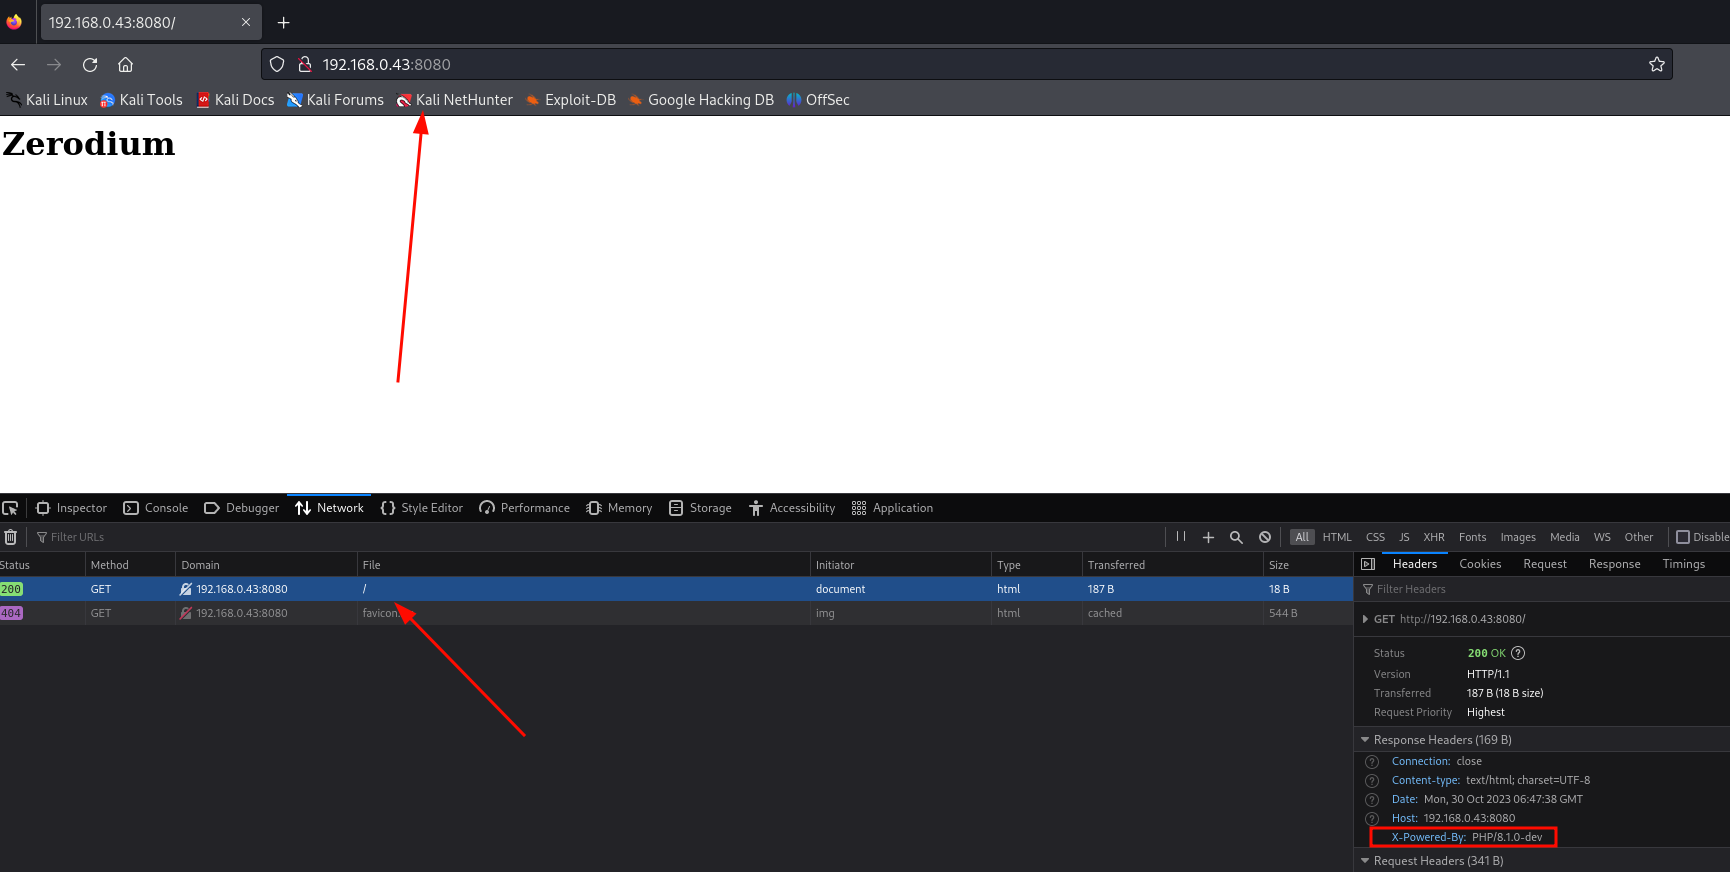1730x872 pixels.
Task: Toggle the All request type filter
Action: [x=1302, y=537]
